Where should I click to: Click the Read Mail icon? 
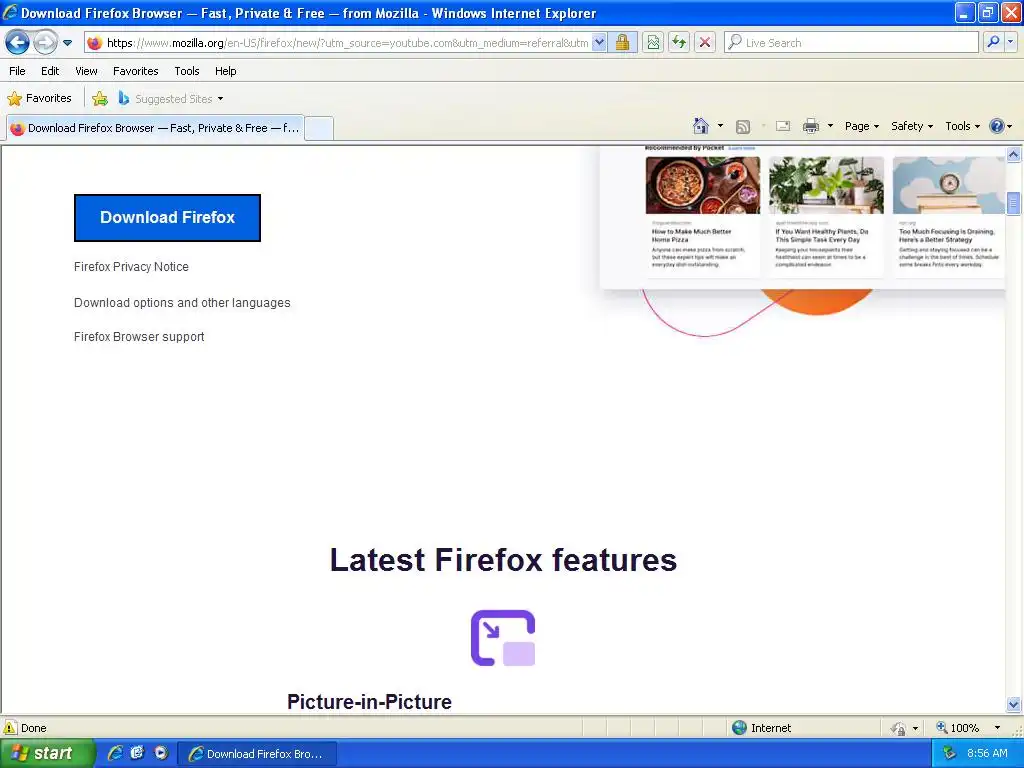tap(783, 127)
